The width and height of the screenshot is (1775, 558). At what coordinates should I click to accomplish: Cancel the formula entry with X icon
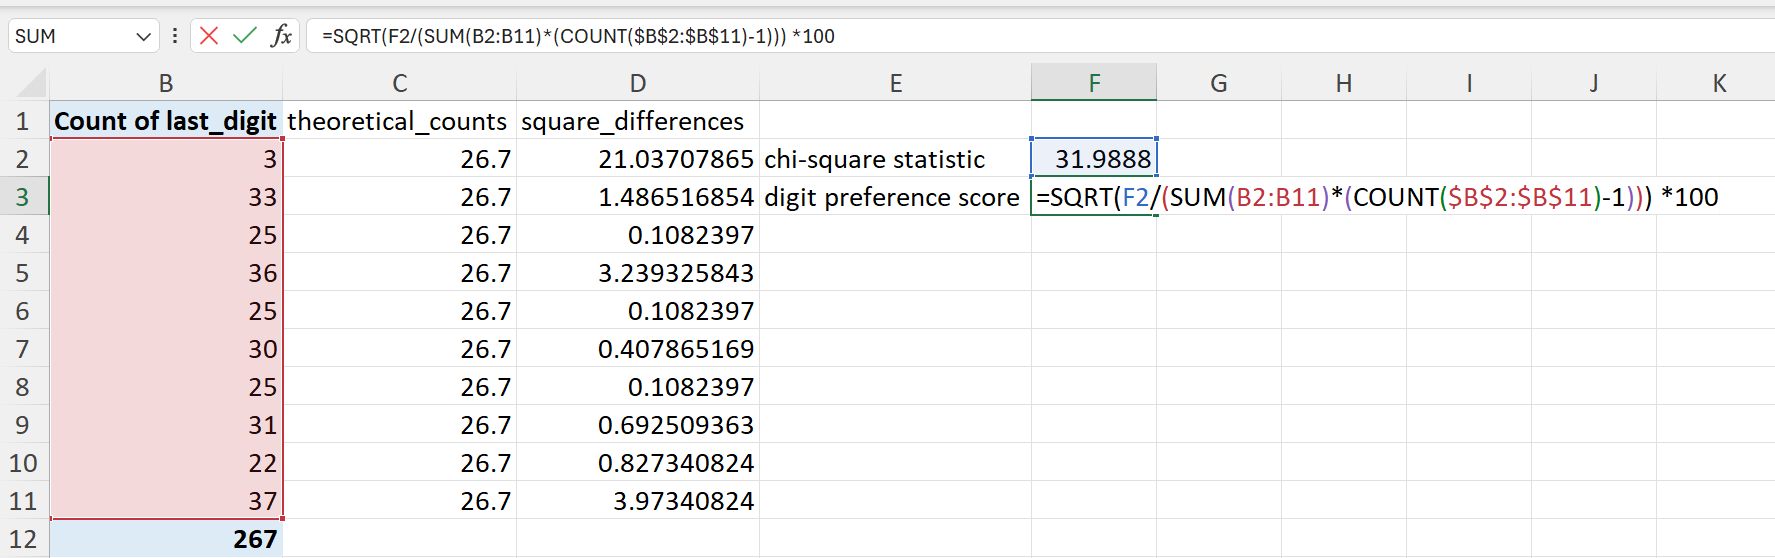pyautogui.click(x=209, y=36)
